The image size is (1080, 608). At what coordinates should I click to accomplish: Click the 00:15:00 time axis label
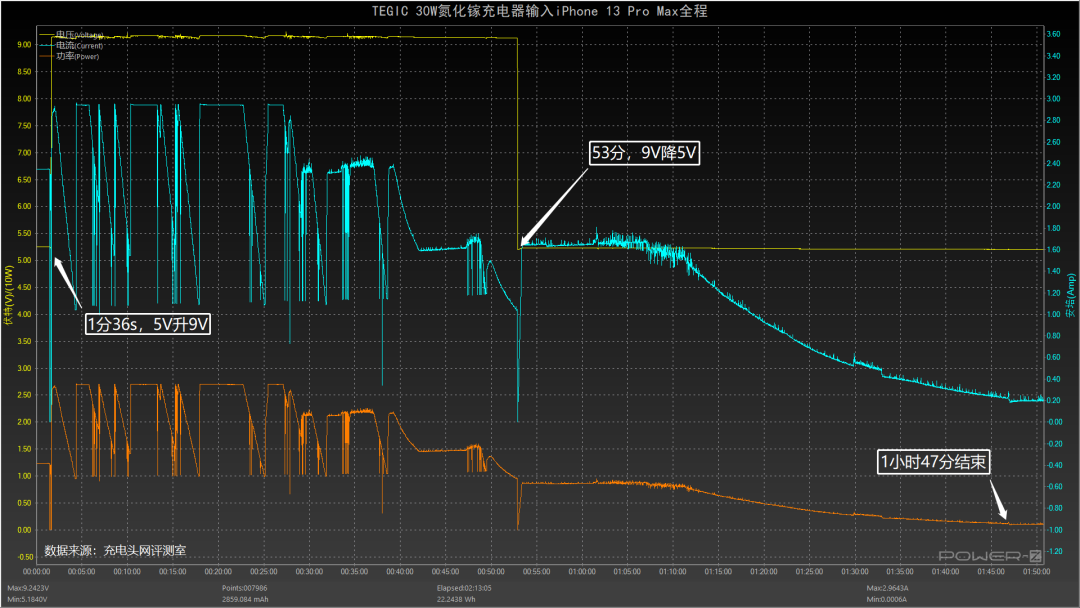[173, 572]
